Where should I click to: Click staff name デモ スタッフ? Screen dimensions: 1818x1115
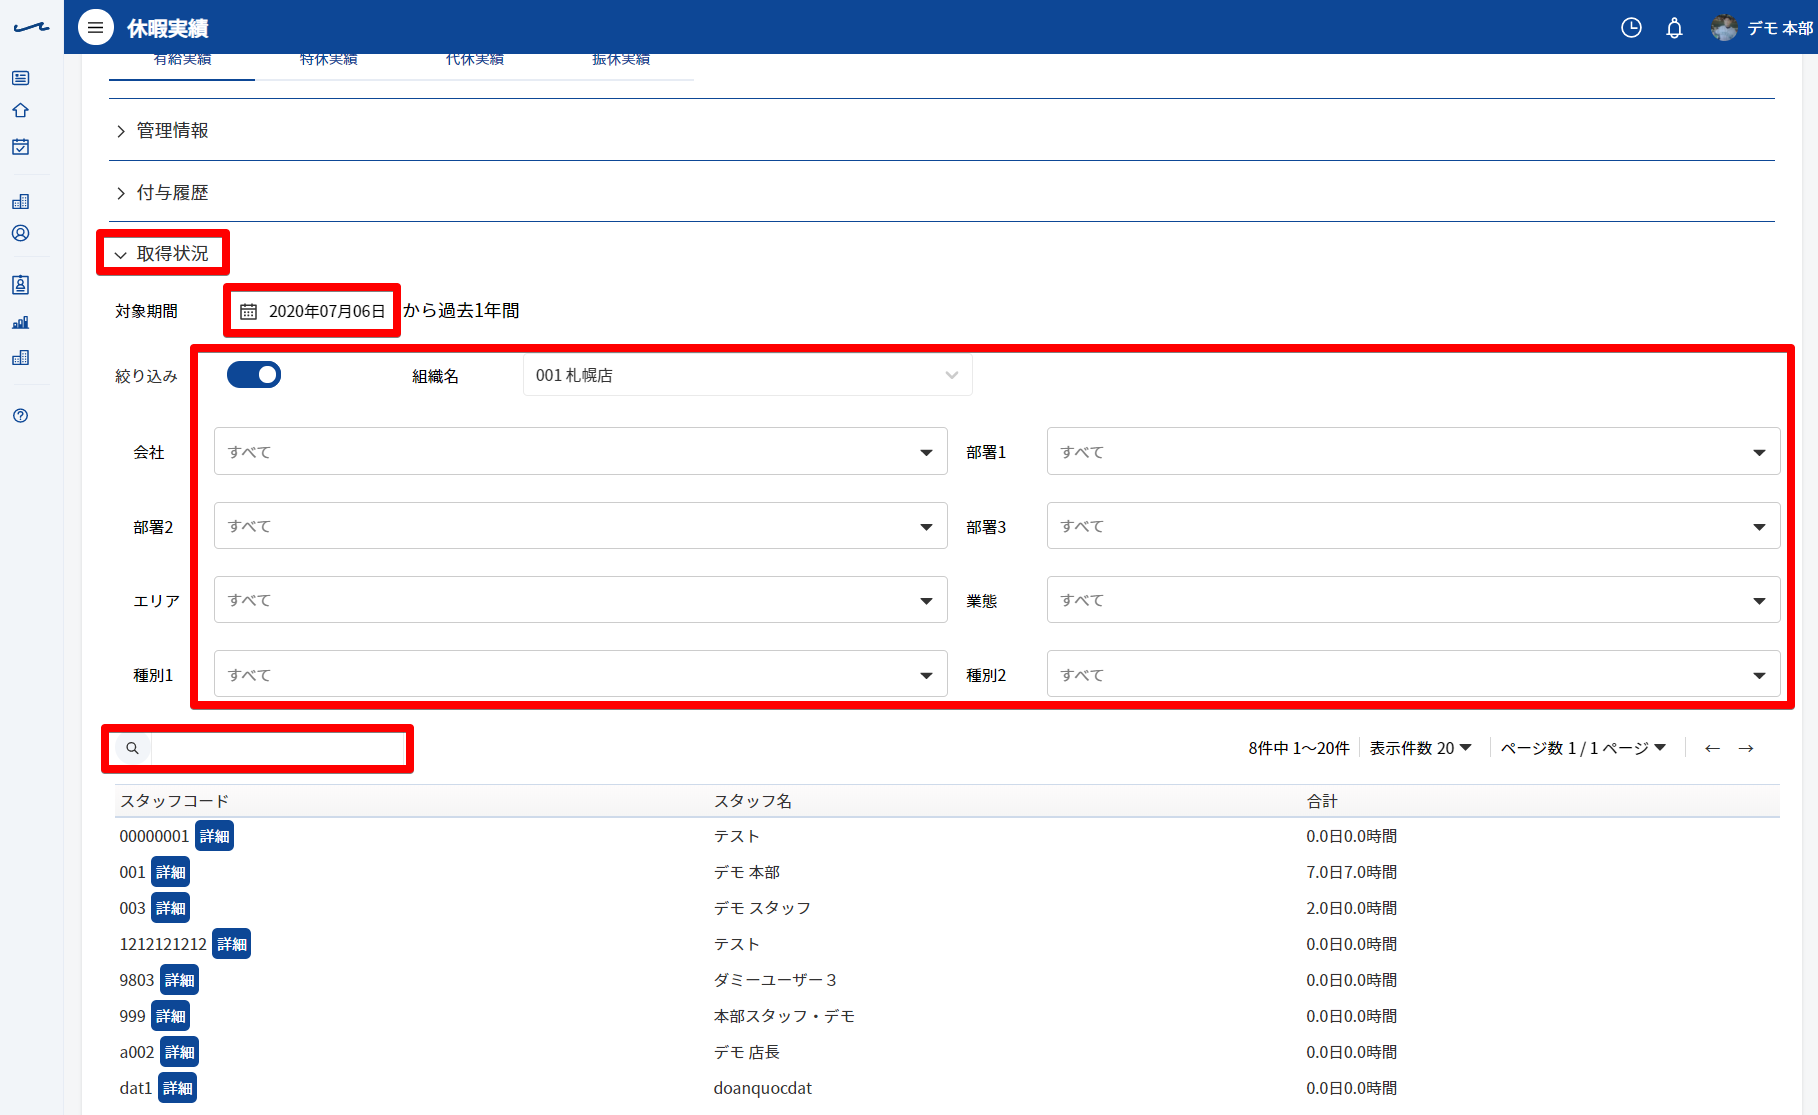(x=762, y=908)
